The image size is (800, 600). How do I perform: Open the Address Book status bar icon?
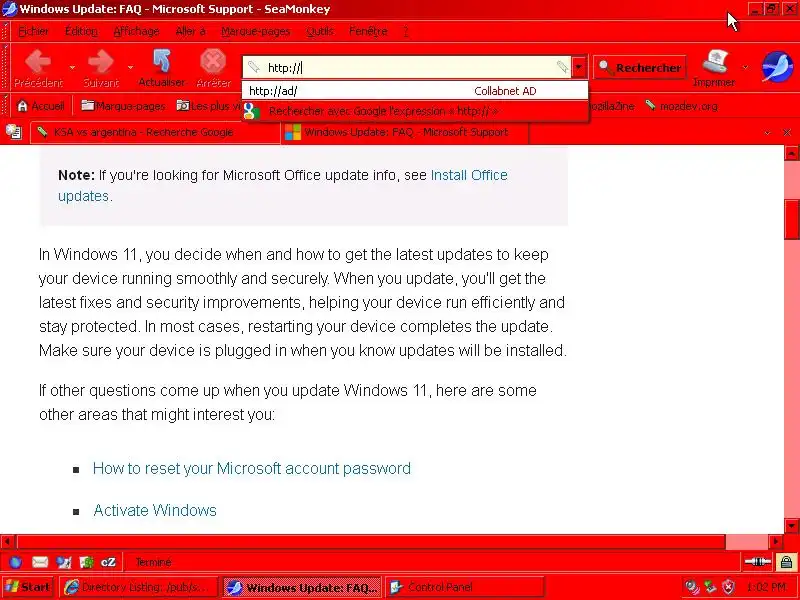click(87, 562)
